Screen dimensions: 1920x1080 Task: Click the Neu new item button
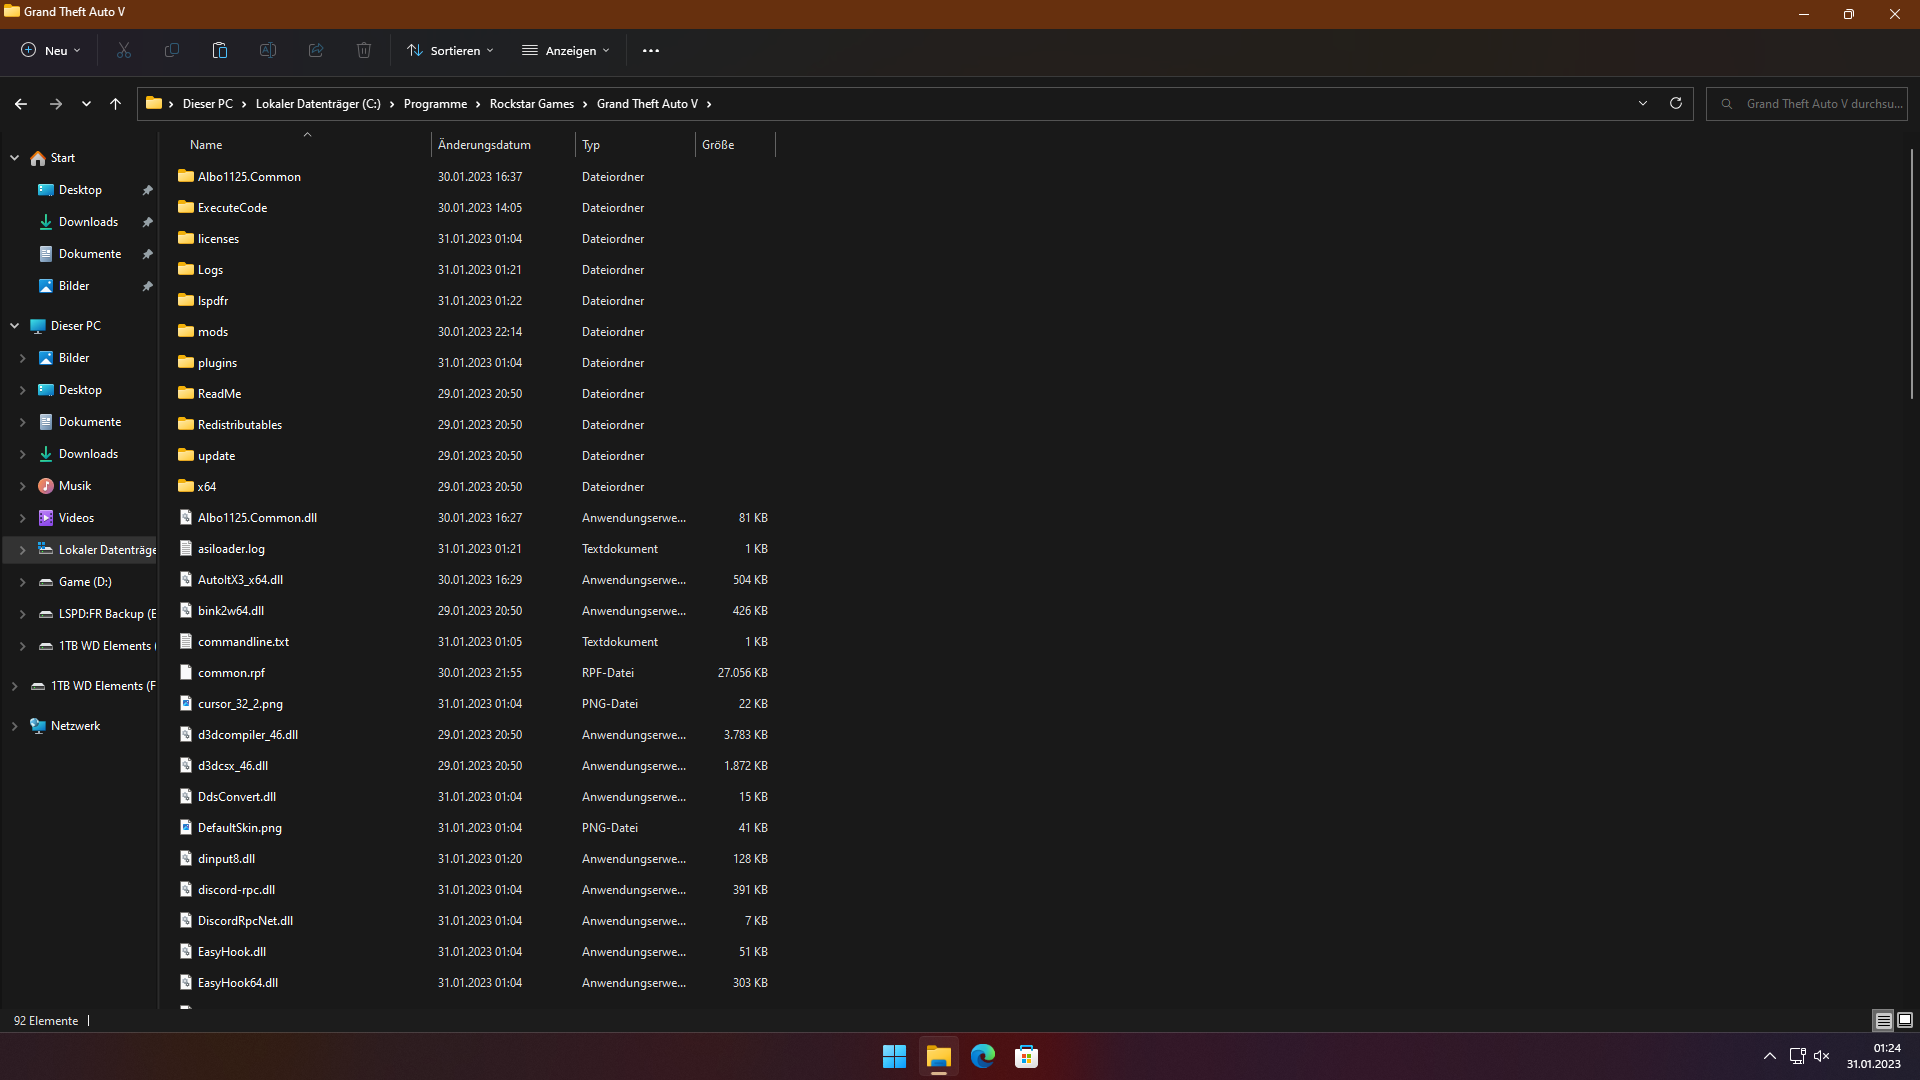coord(51,50)
